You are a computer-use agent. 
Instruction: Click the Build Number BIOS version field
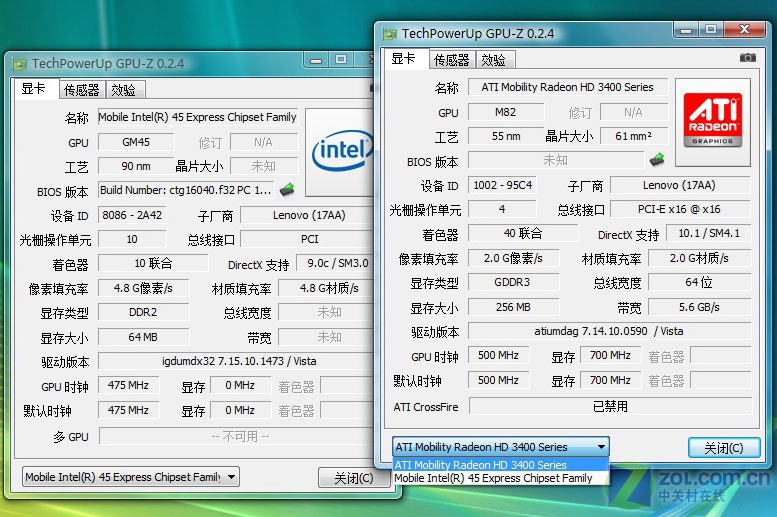point(186,190)
